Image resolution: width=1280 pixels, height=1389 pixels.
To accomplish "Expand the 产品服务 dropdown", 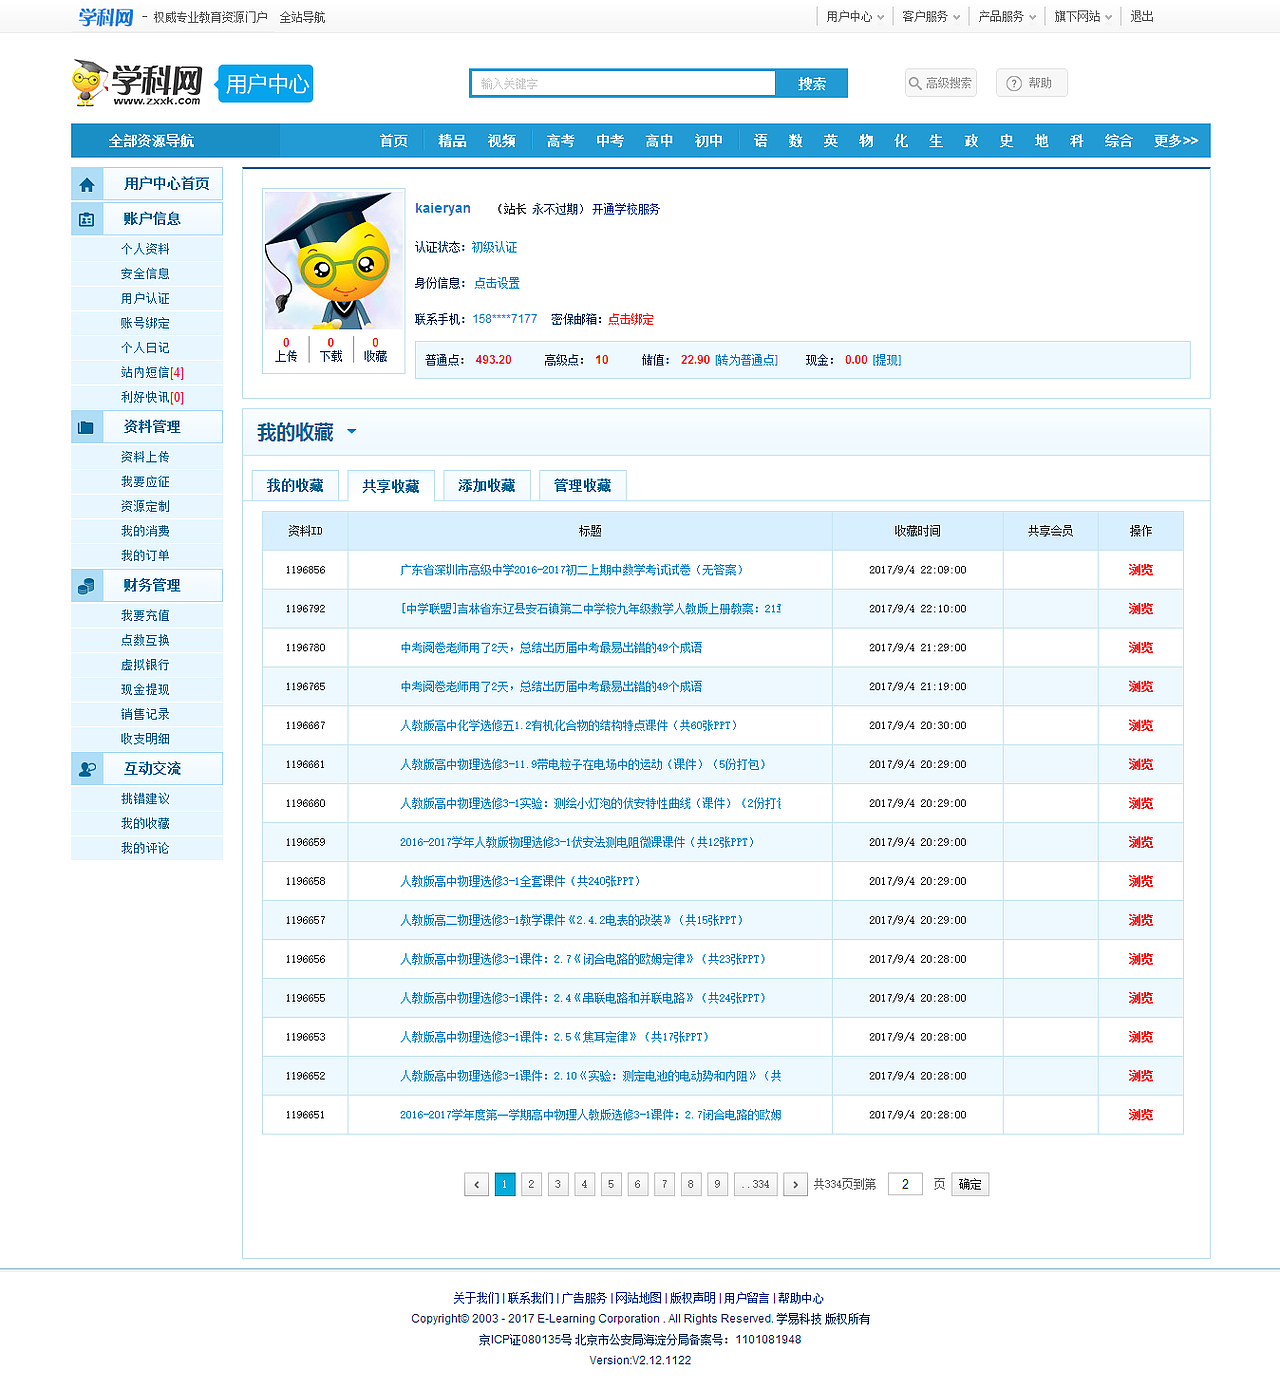I will click(1005, 16).
